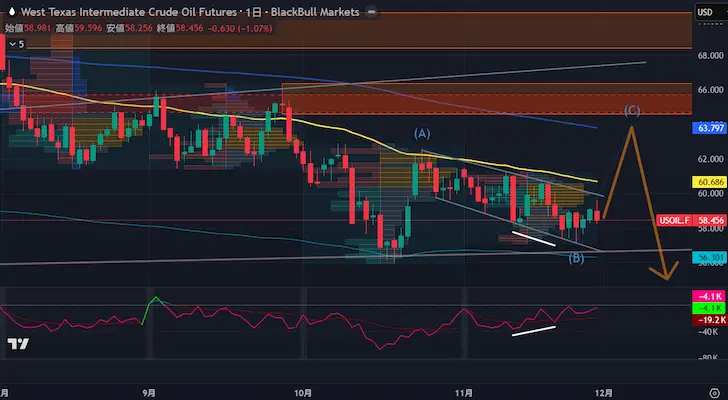Click the (A) wave label
Viewport: 728px width, 400px height.
click(x=422, y=133)
